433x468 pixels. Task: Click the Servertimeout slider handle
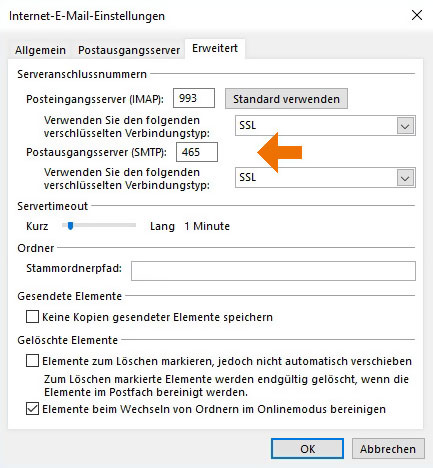70,226
